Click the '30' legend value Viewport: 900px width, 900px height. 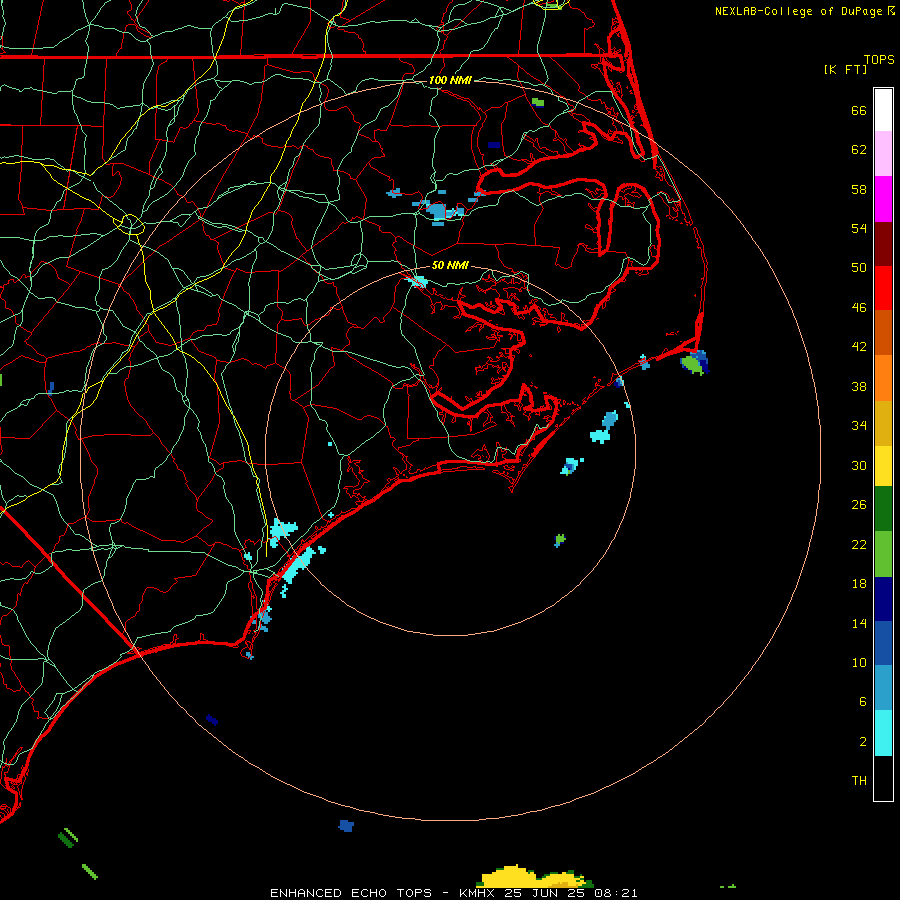(859, 465)
